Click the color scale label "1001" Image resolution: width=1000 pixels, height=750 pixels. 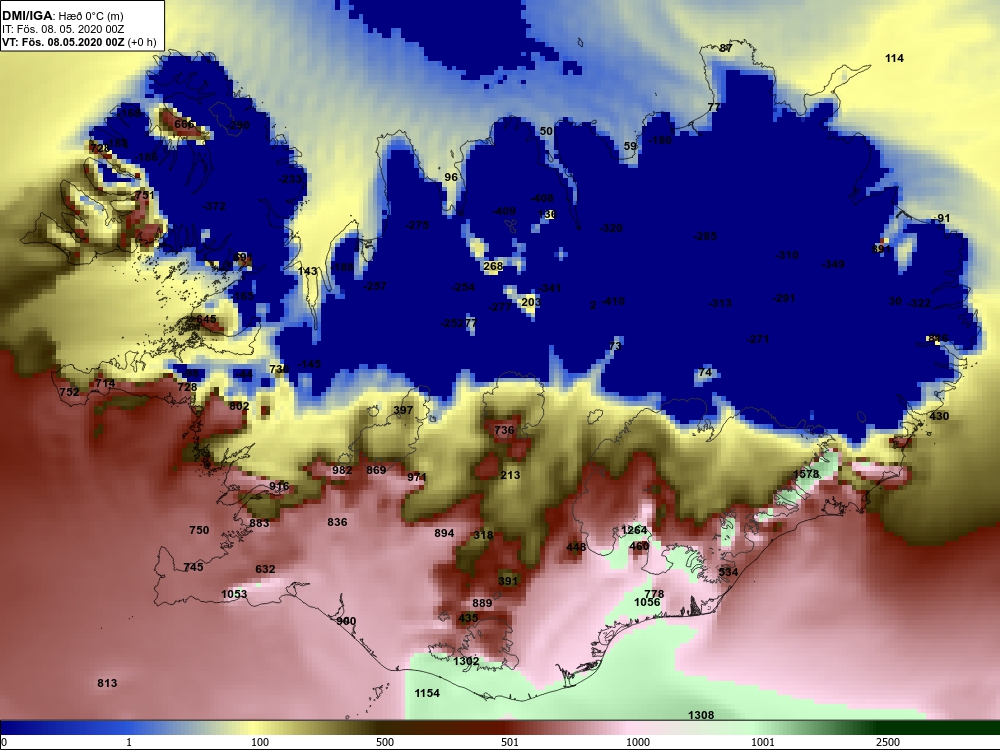(763, 742)
